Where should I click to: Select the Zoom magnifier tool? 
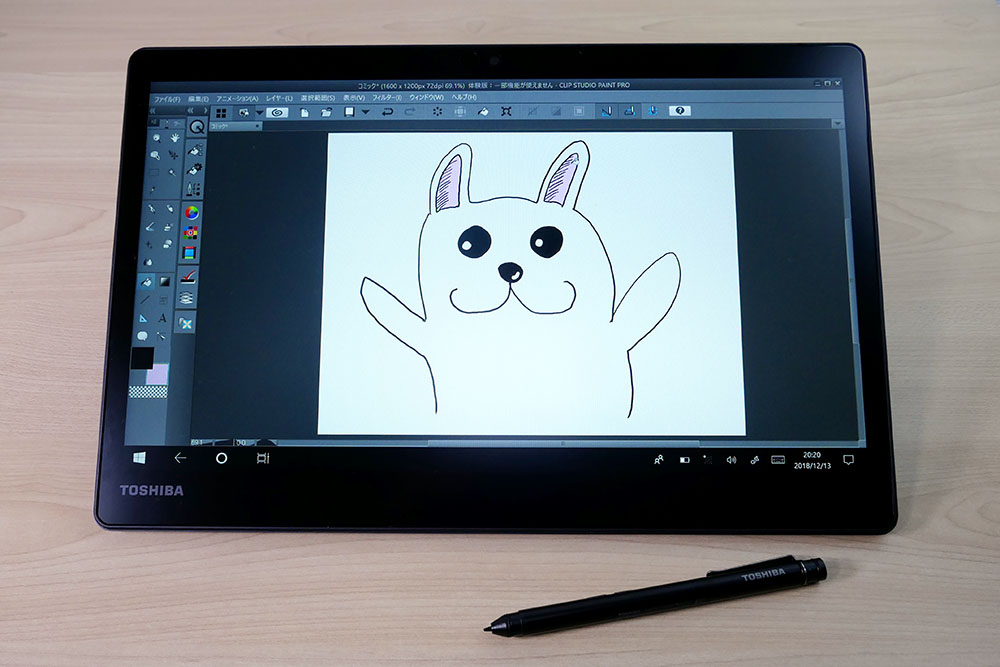pyautogui.click(x=157, y=137)
